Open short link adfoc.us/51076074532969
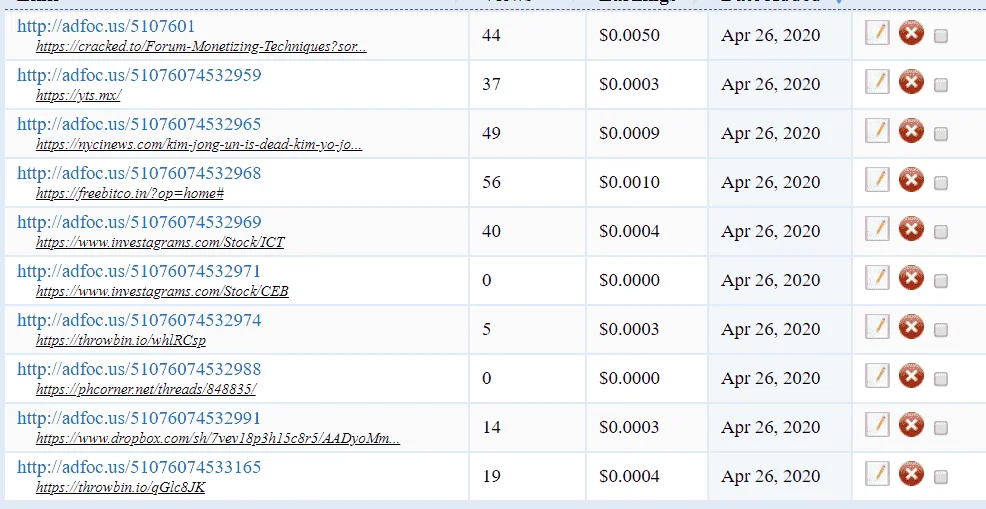 pyautogui.click(x=139, y=222)
